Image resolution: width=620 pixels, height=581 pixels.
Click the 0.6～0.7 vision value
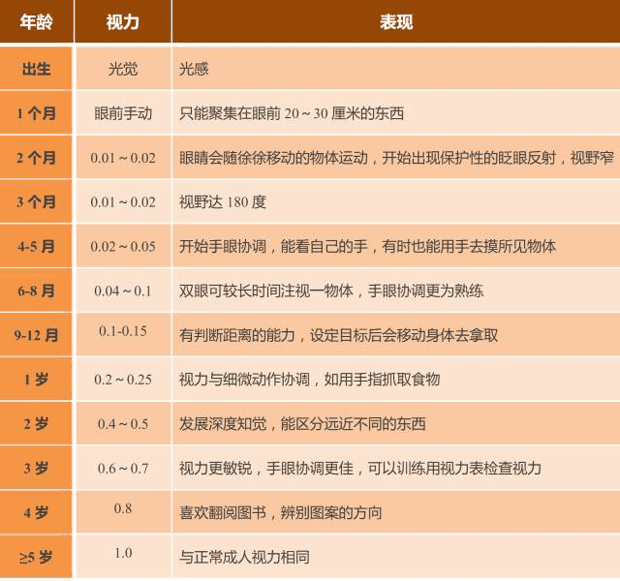(123, 468)
